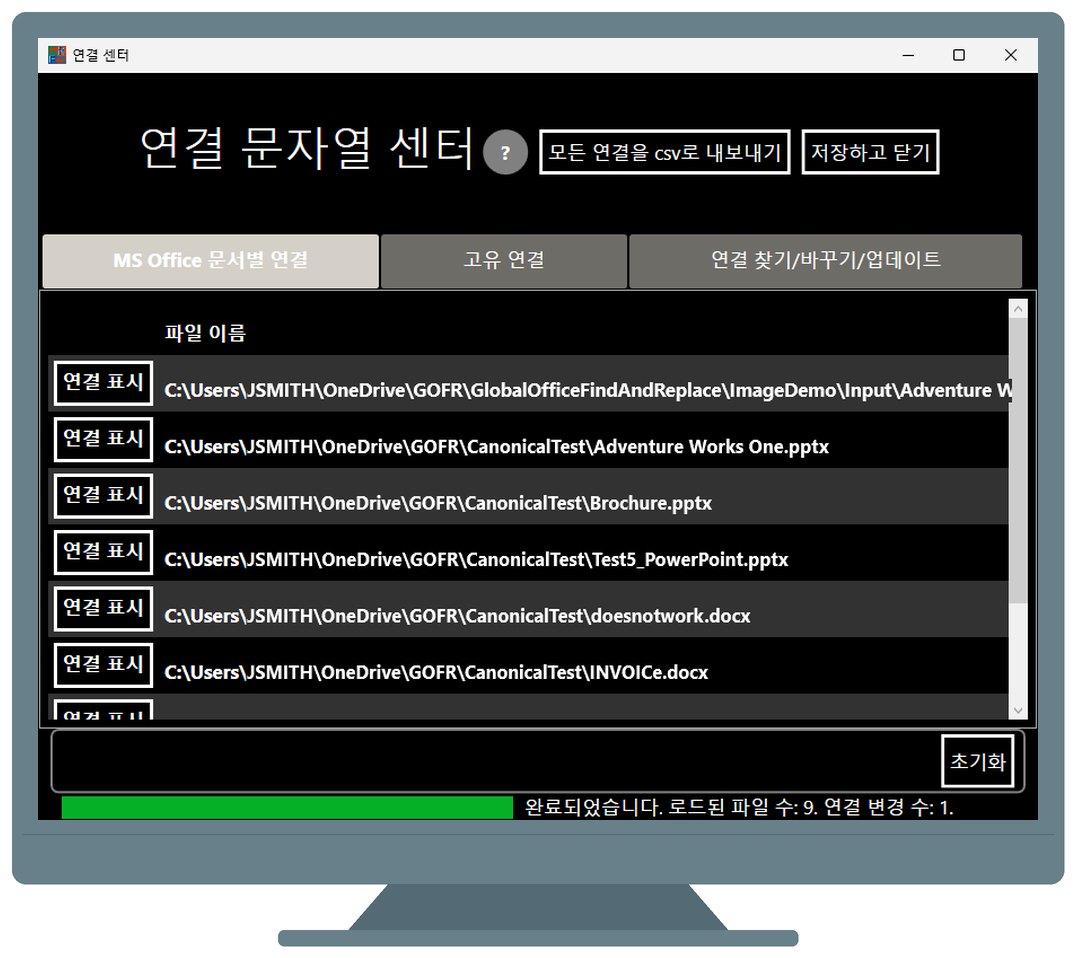The image size is (1076, 958).
Task: Close the 연결 센터 window
Action: point(1010,55)
